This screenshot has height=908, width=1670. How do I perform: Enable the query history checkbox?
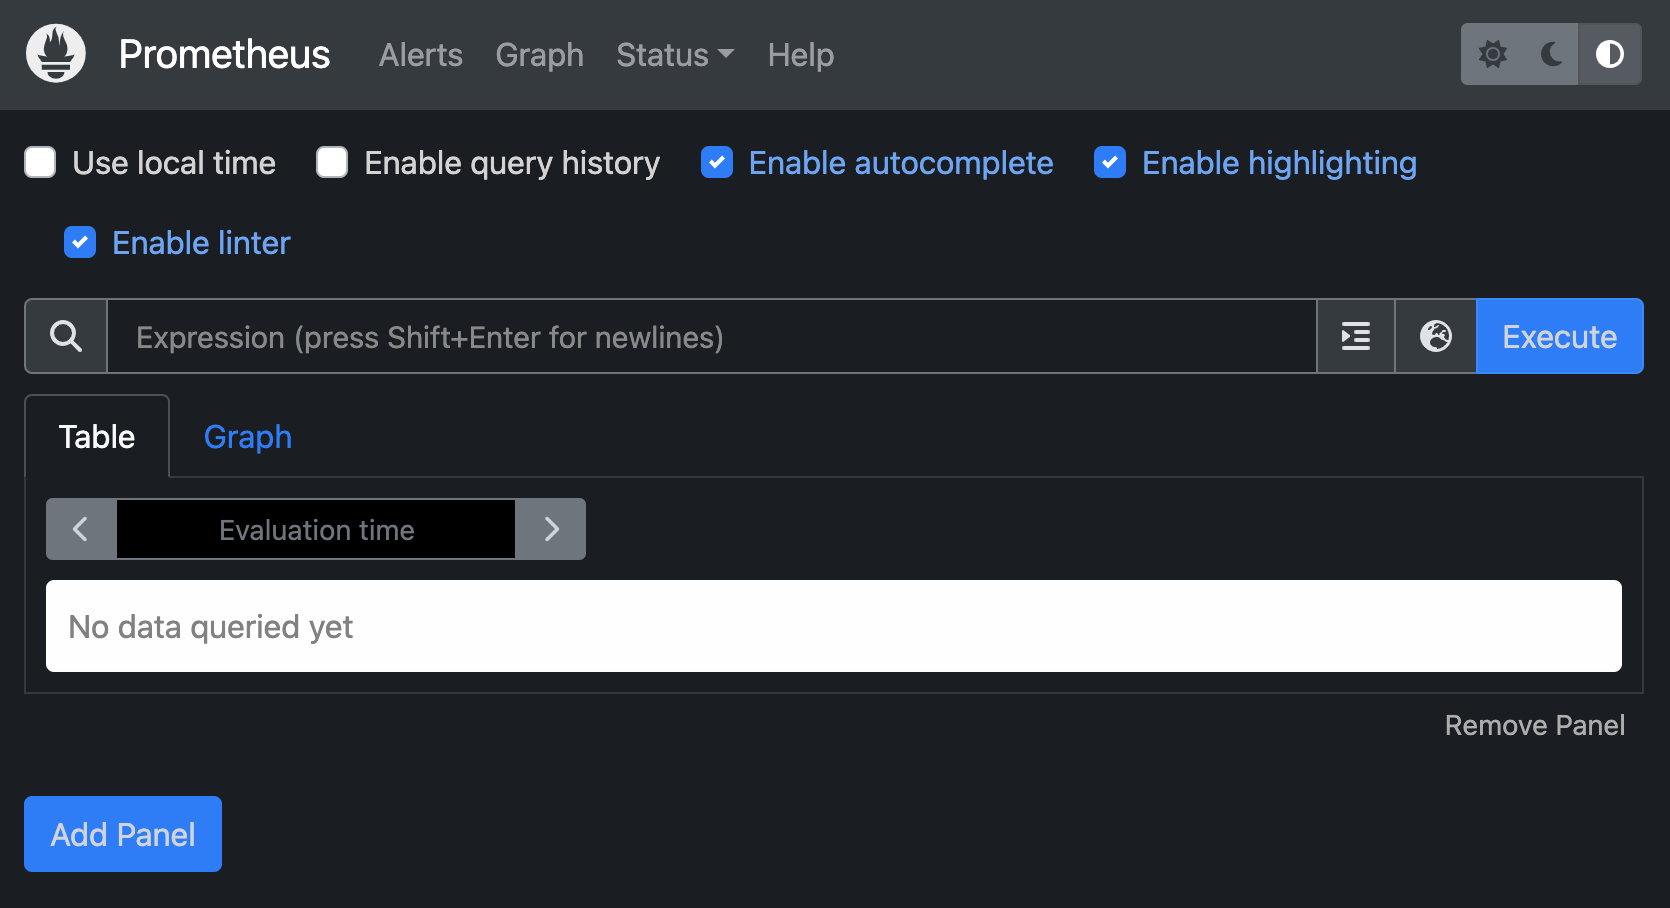332,162
